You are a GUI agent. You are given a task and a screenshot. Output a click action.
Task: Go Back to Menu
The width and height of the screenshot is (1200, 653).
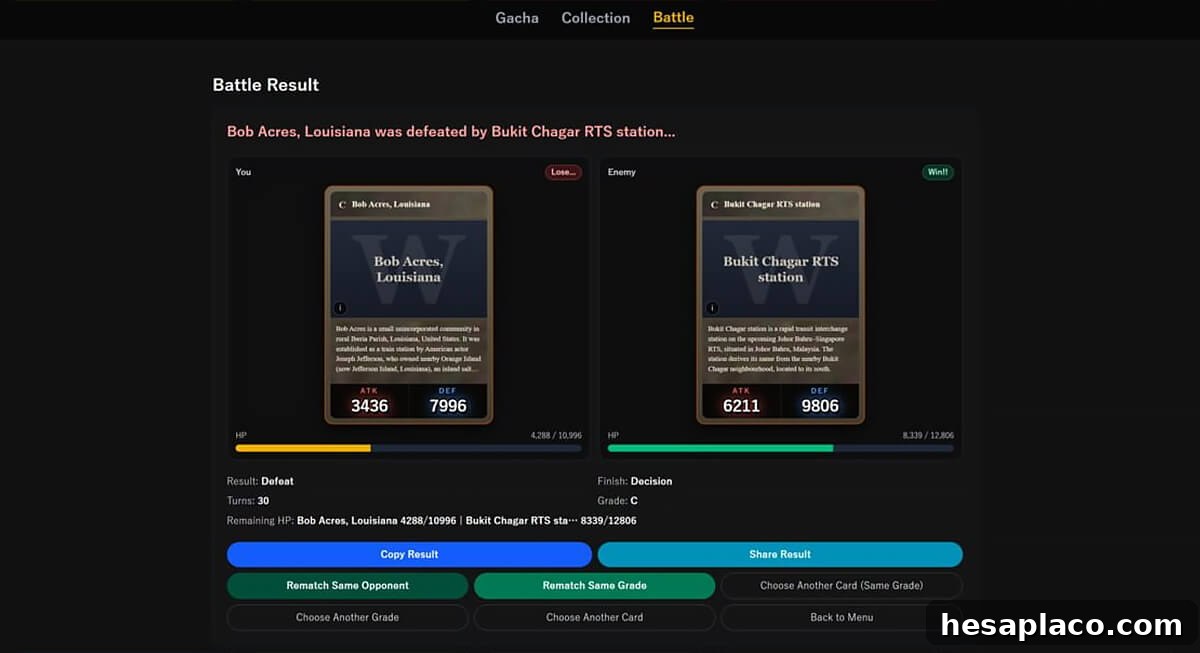coord(841,617)
